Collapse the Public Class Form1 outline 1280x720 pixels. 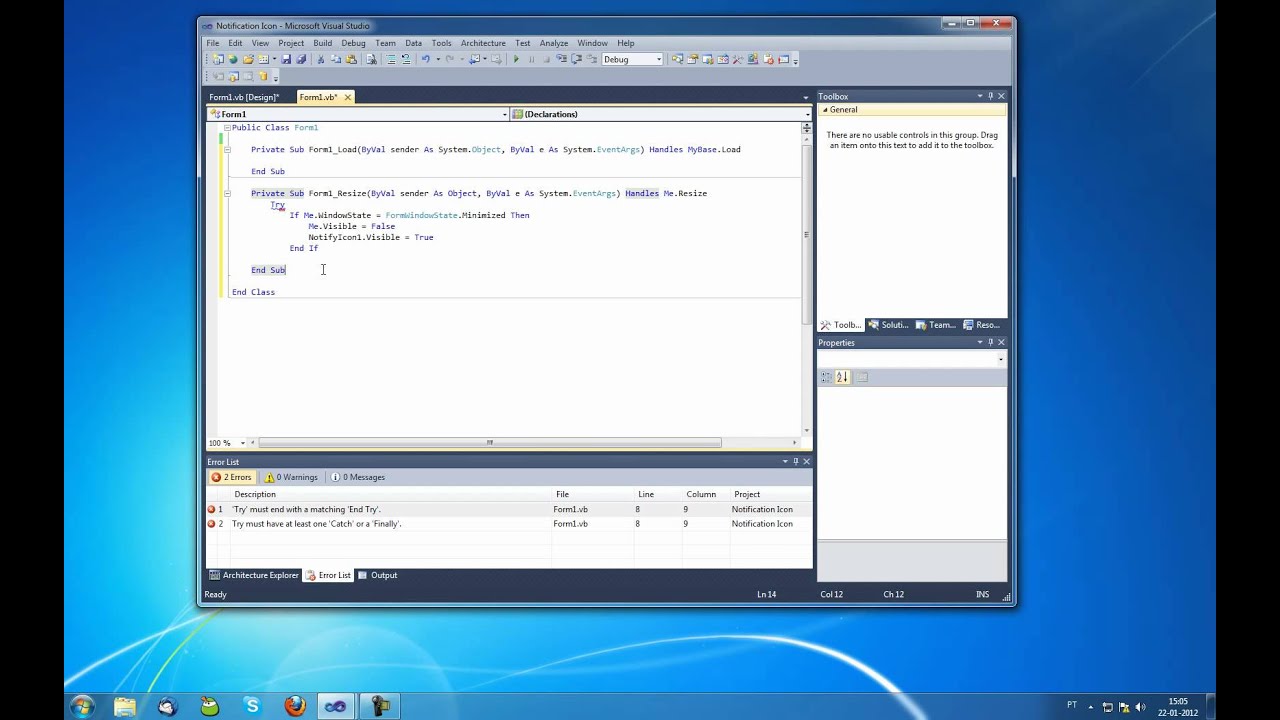[x=227, y=128]
